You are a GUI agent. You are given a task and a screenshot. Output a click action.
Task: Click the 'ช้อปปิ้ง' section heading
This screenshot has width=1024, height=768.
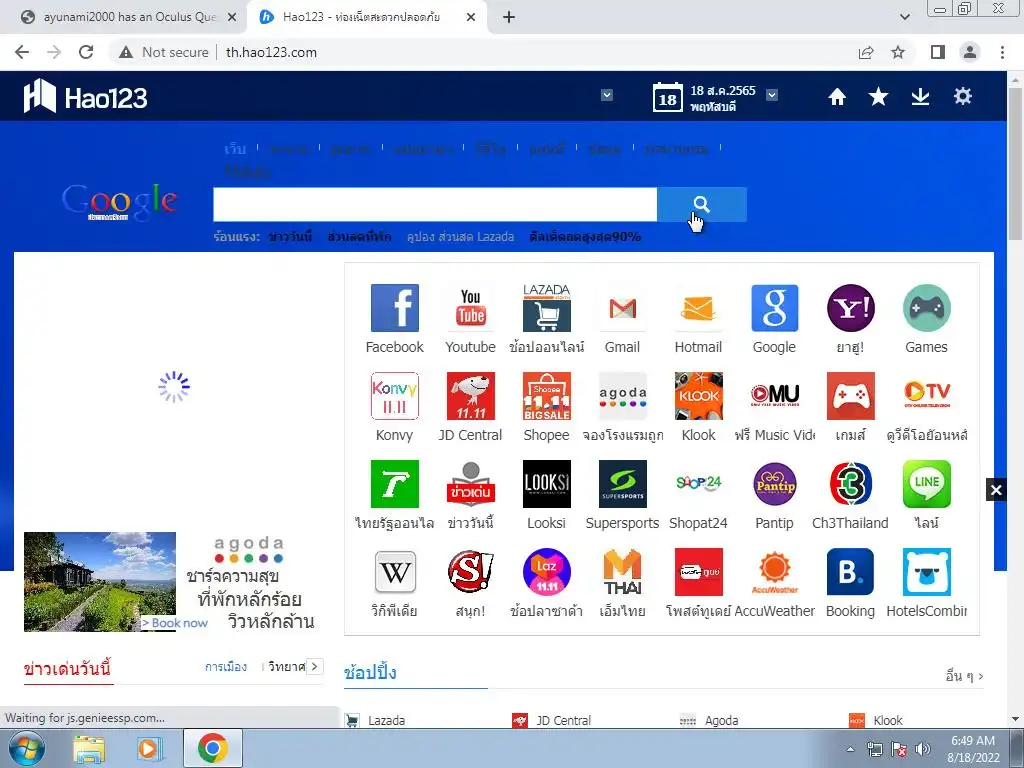point(370,672)
